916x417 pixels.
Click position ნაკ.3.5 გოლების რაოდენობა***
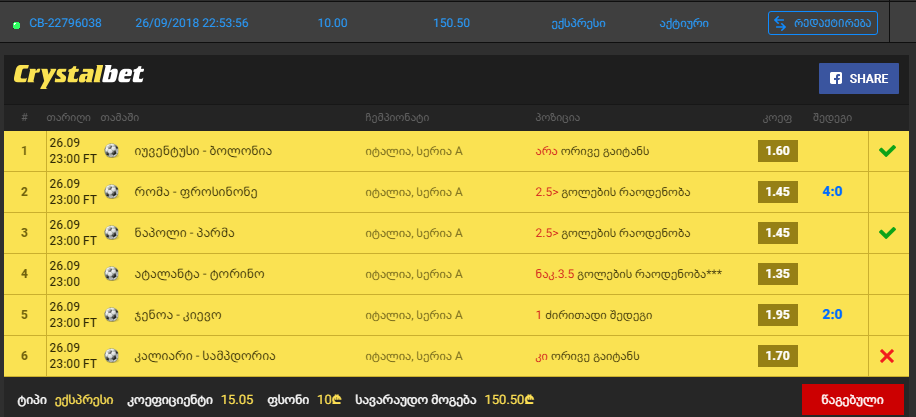pyautogui.click(x=629, y=274)
